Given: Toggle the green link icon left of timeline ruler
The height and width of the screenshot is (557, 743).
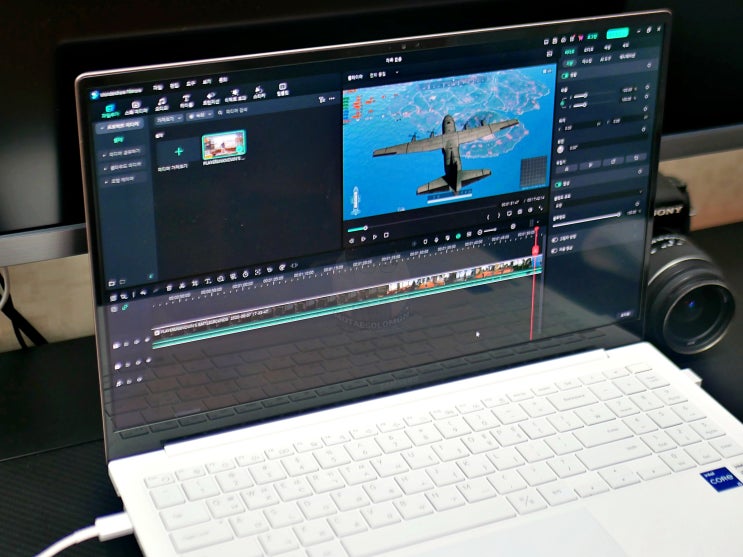Looking at the screenshot, I should (126, 308).
